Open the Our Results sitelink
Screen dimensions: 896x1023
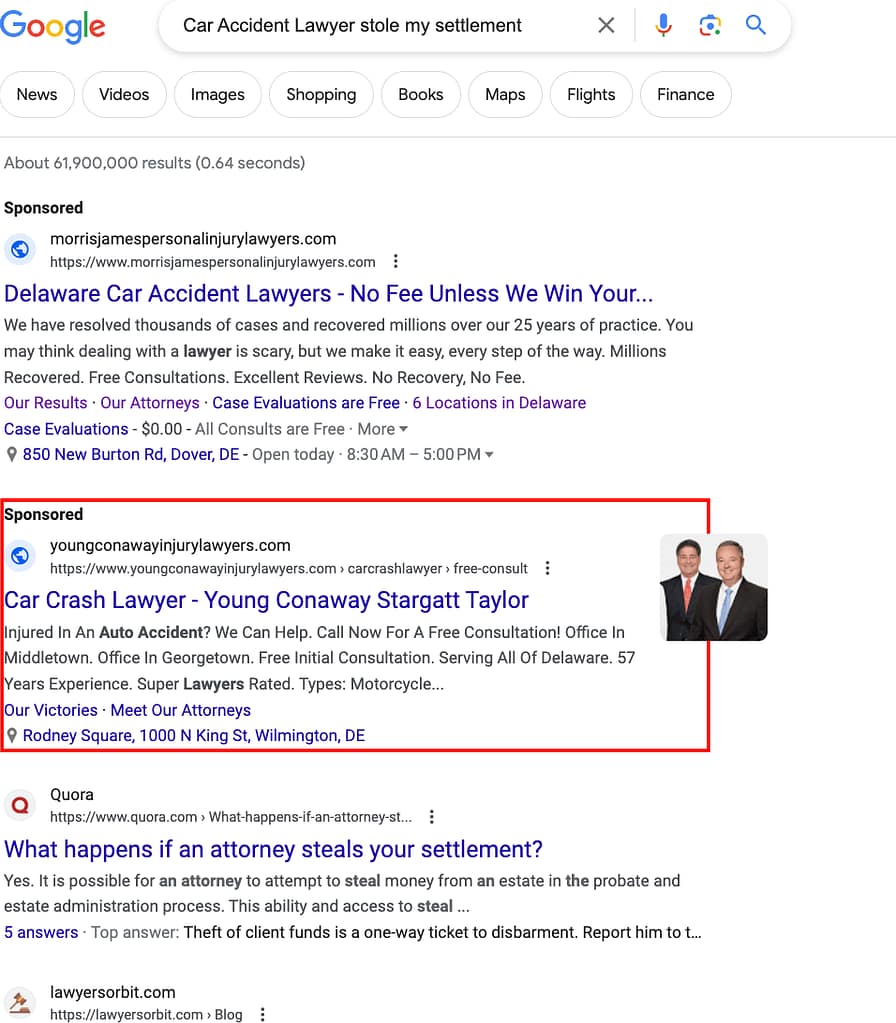point(46,403)
